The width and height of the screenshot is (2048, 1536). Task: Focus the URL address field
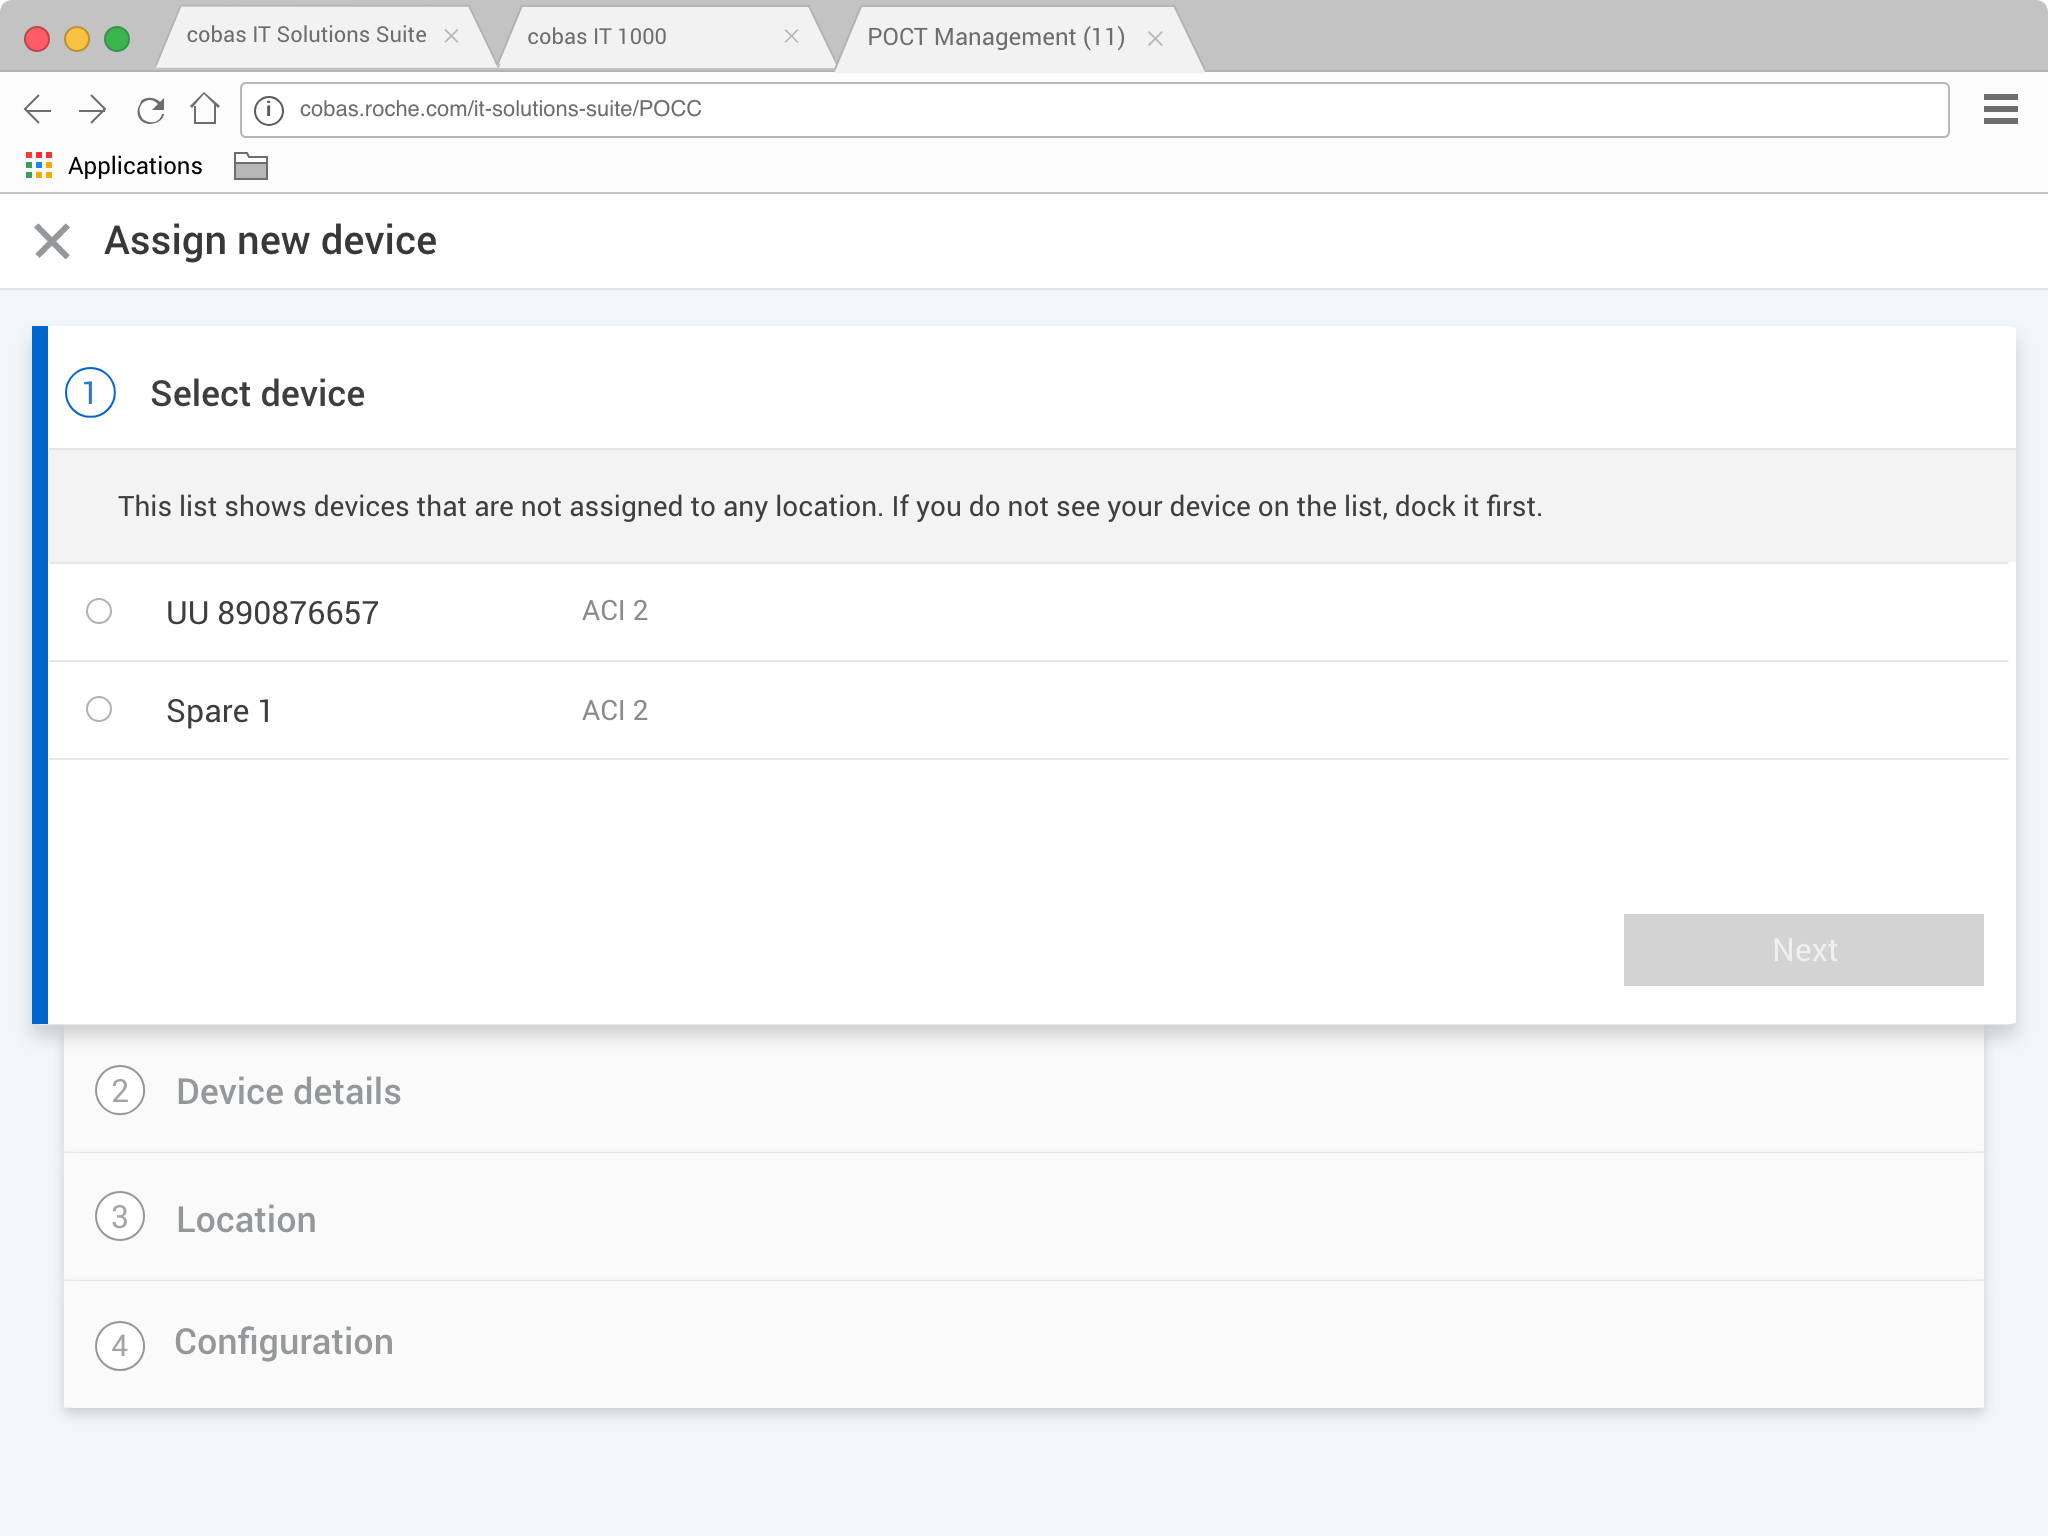pyautogui.click(x=1100, y=109)
